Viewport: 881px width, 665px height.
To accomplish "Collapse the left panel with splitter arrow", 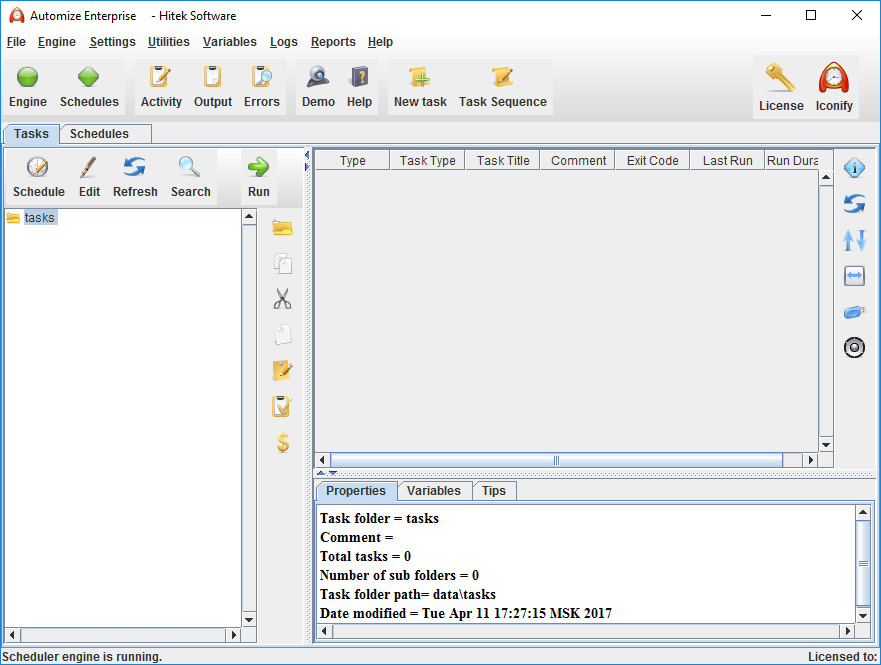I will pos(307,154).
